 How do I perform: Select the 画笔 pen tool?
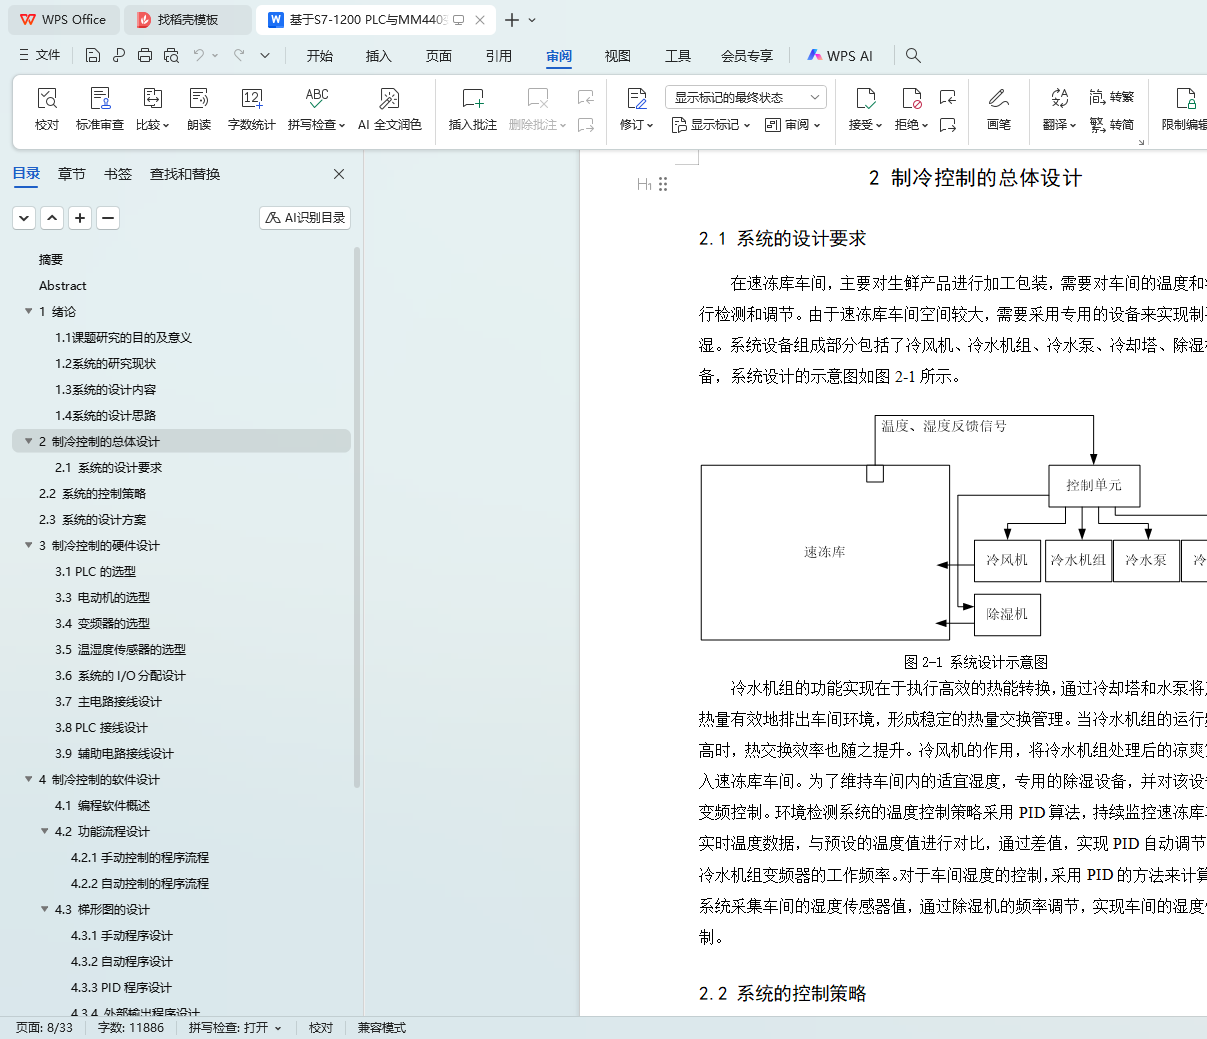[998, 109]
